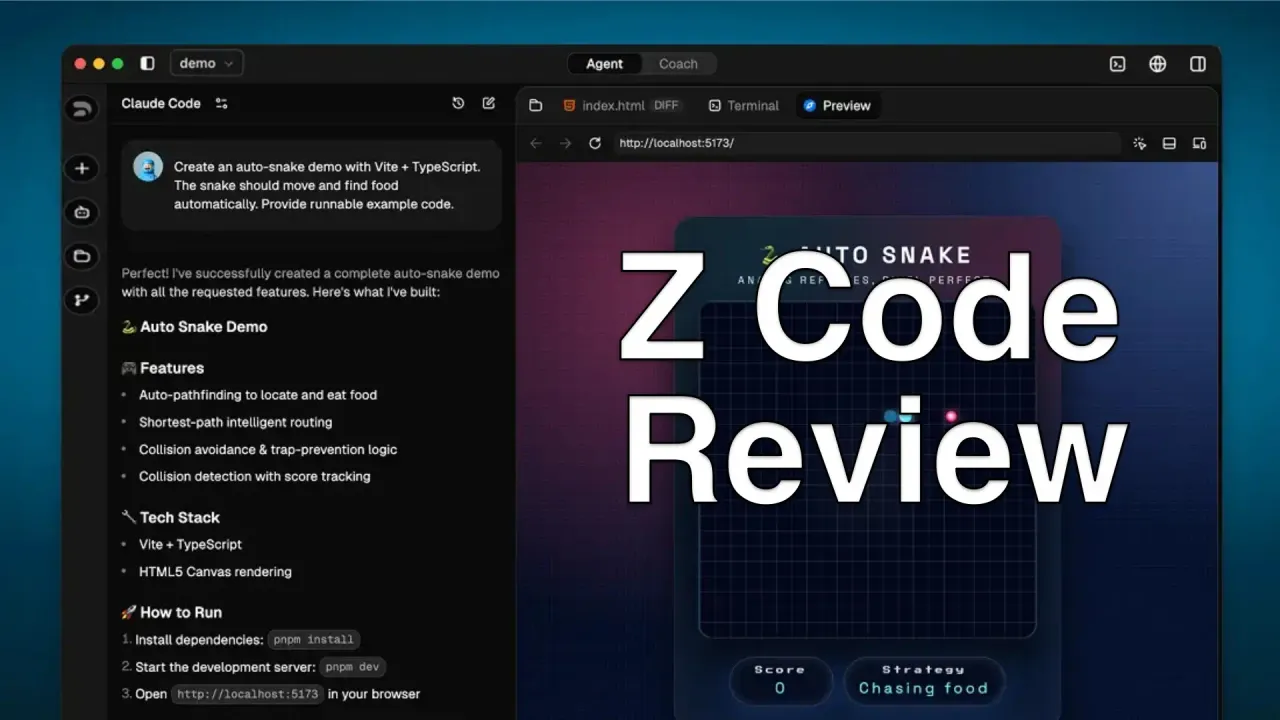1280x720 pixels.
Task: Open Claude Code settings sliders icon
Action: tap(221, 102)
